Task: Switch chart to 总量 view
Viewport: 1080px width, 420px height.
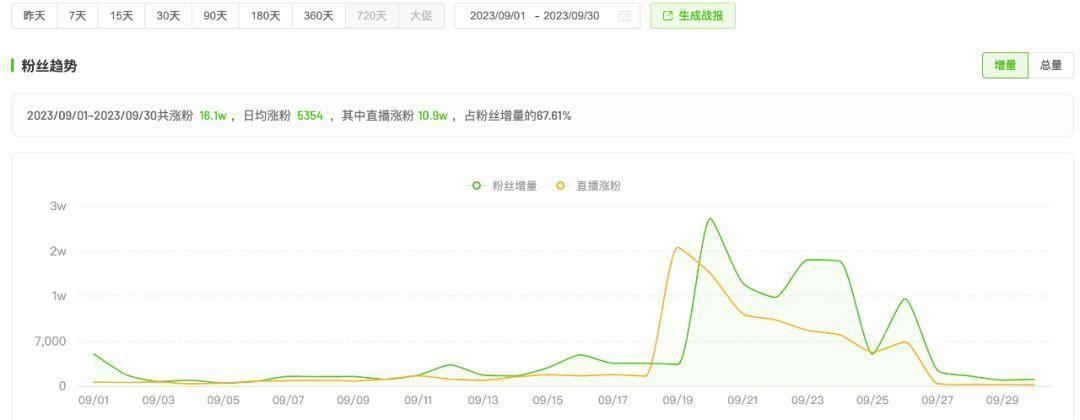Action: [1050, 65]
